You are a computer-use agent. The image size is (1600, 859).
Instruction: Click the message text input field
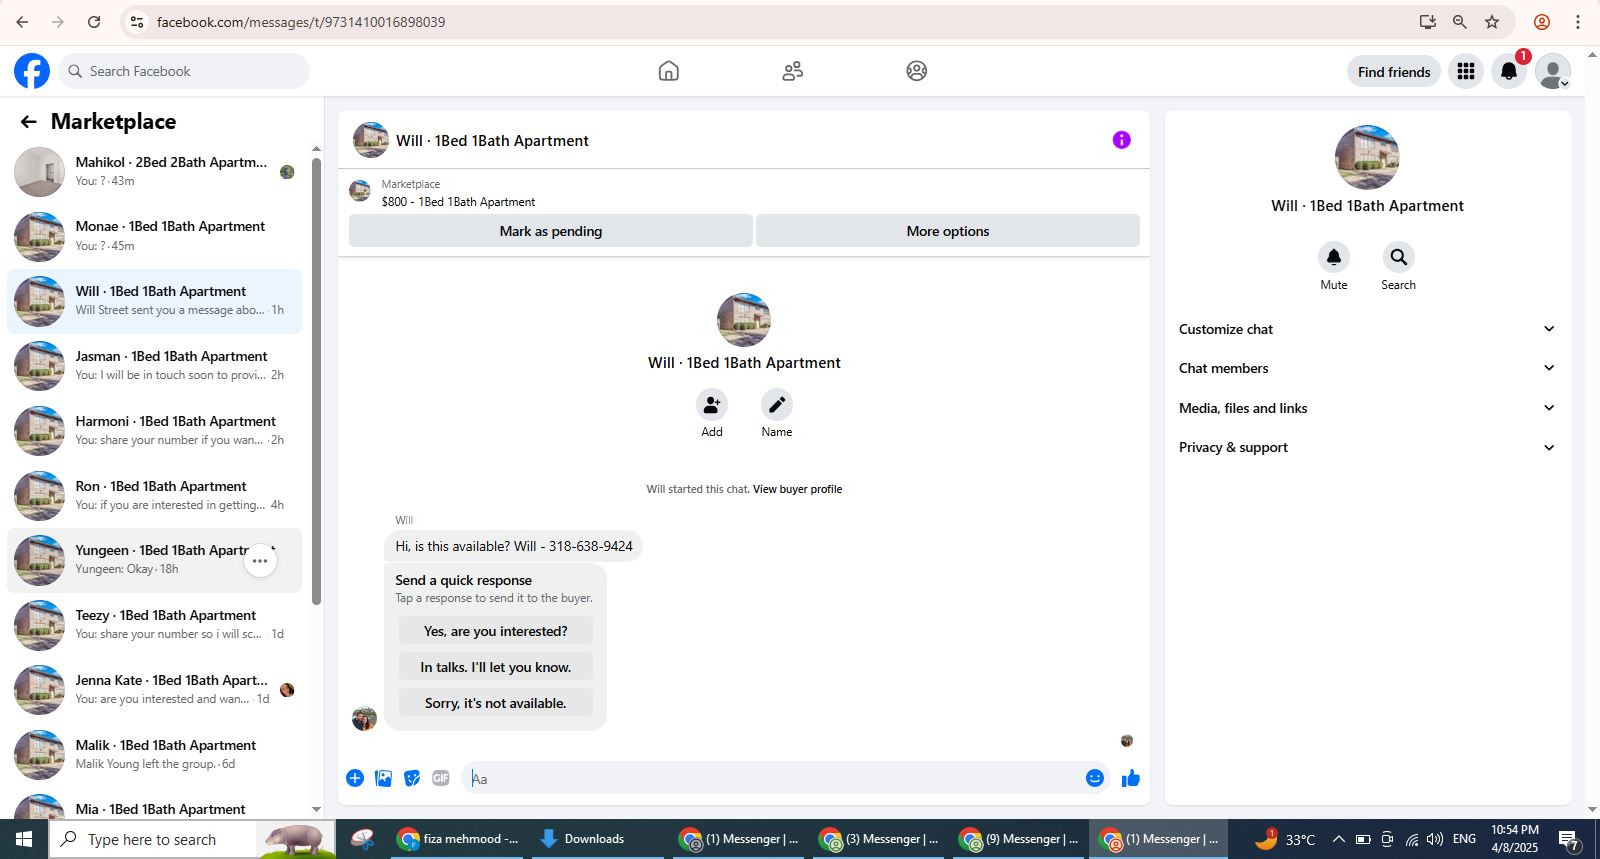coord(771,778)
